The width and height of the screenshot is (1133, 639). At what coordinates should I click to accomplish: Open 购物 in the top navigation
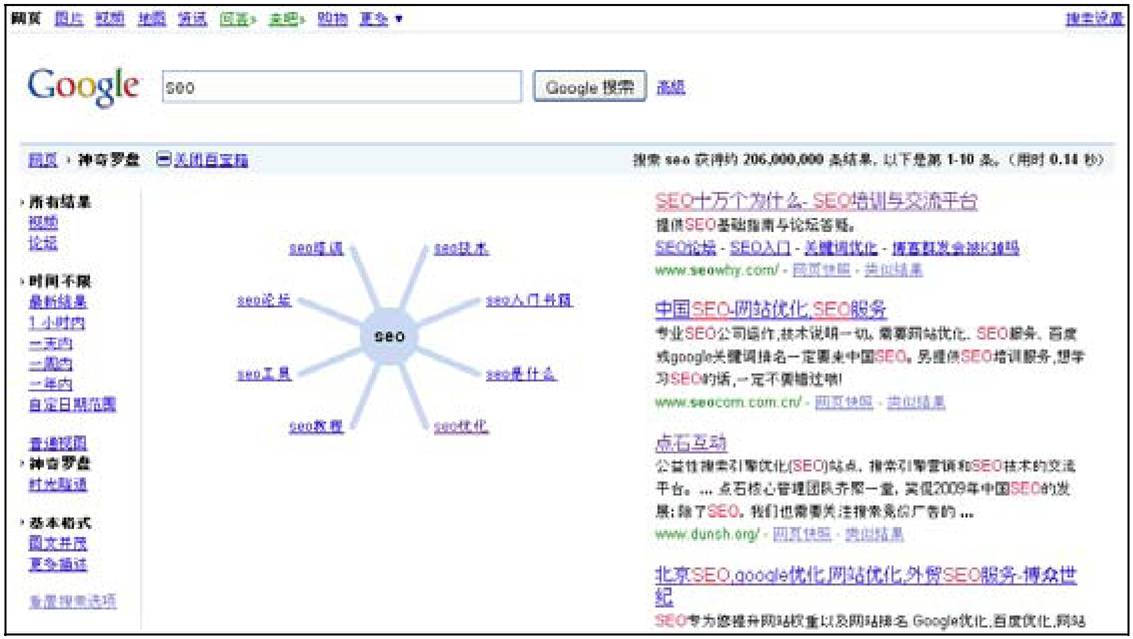click(x=332, y=19)
